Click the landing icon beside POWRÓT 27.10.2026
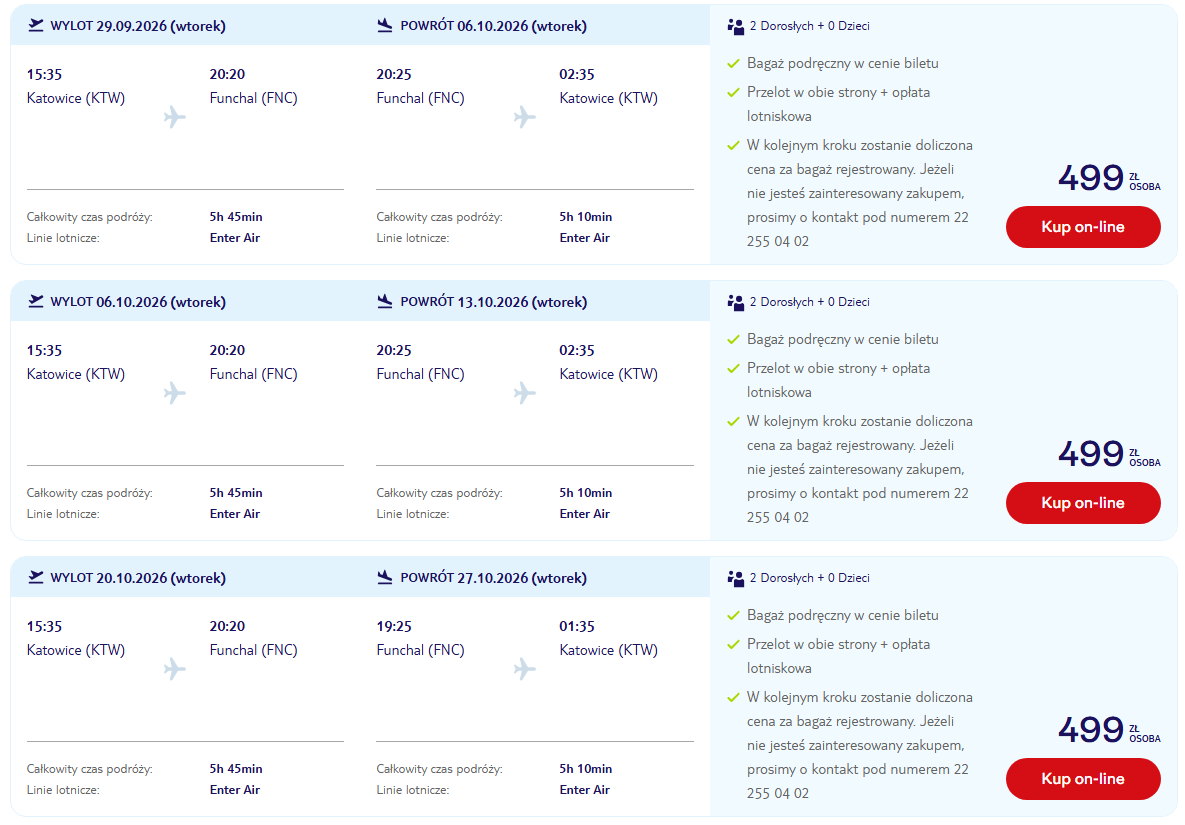This screenshot has height=825, width=1185. point(385,577)
